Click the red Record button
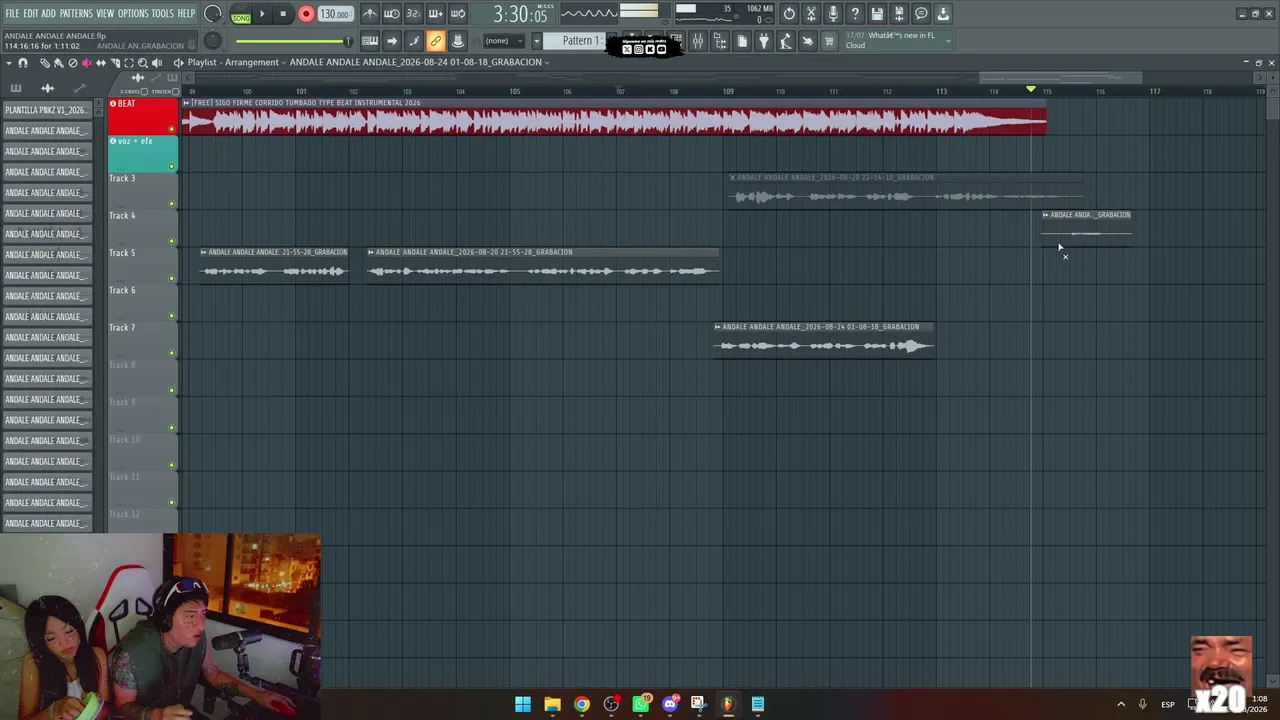Screen dimensions: 1280x720 tap(306, 14)
